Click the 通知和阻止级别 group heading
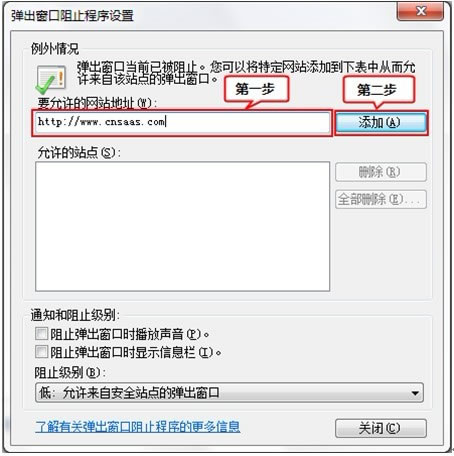454x456 pixels. [x=75, y=315]
